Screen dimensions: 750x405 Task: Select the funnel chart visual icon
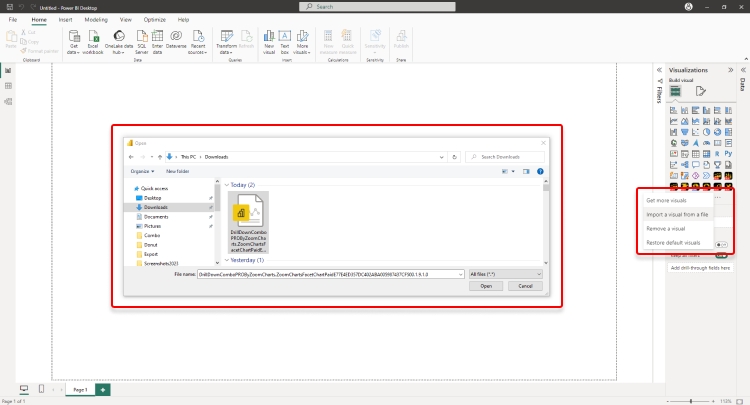[x=684, y=132]
